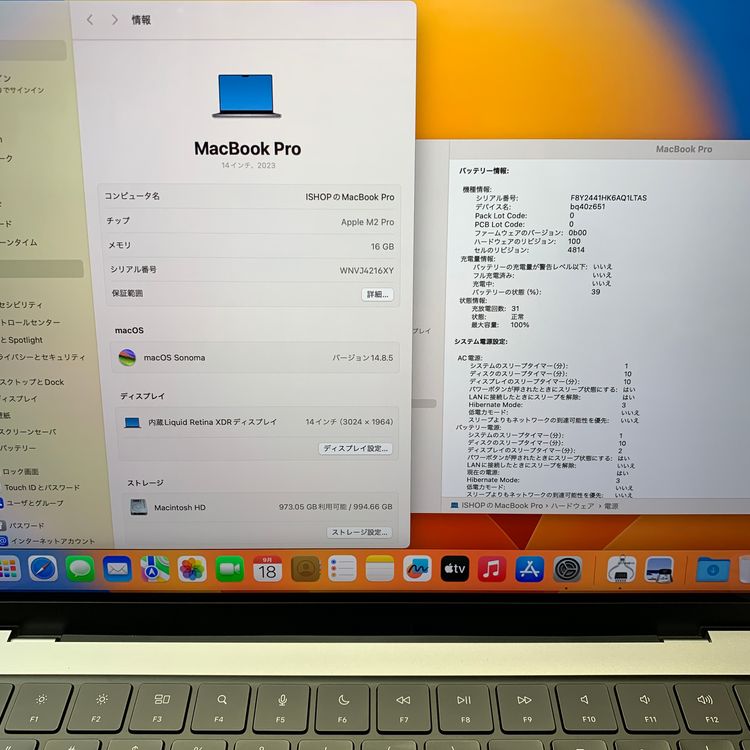Open Notes from the Dock
The width and height of the screenshot is (750, 750).
[380, 569]
